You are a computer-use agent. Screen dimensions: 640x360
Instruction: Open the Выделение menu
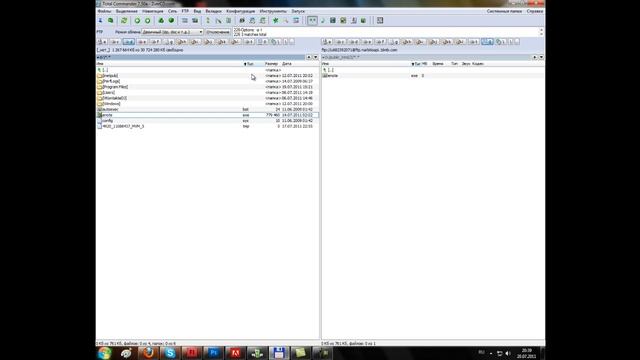click(x=127, y=11)
